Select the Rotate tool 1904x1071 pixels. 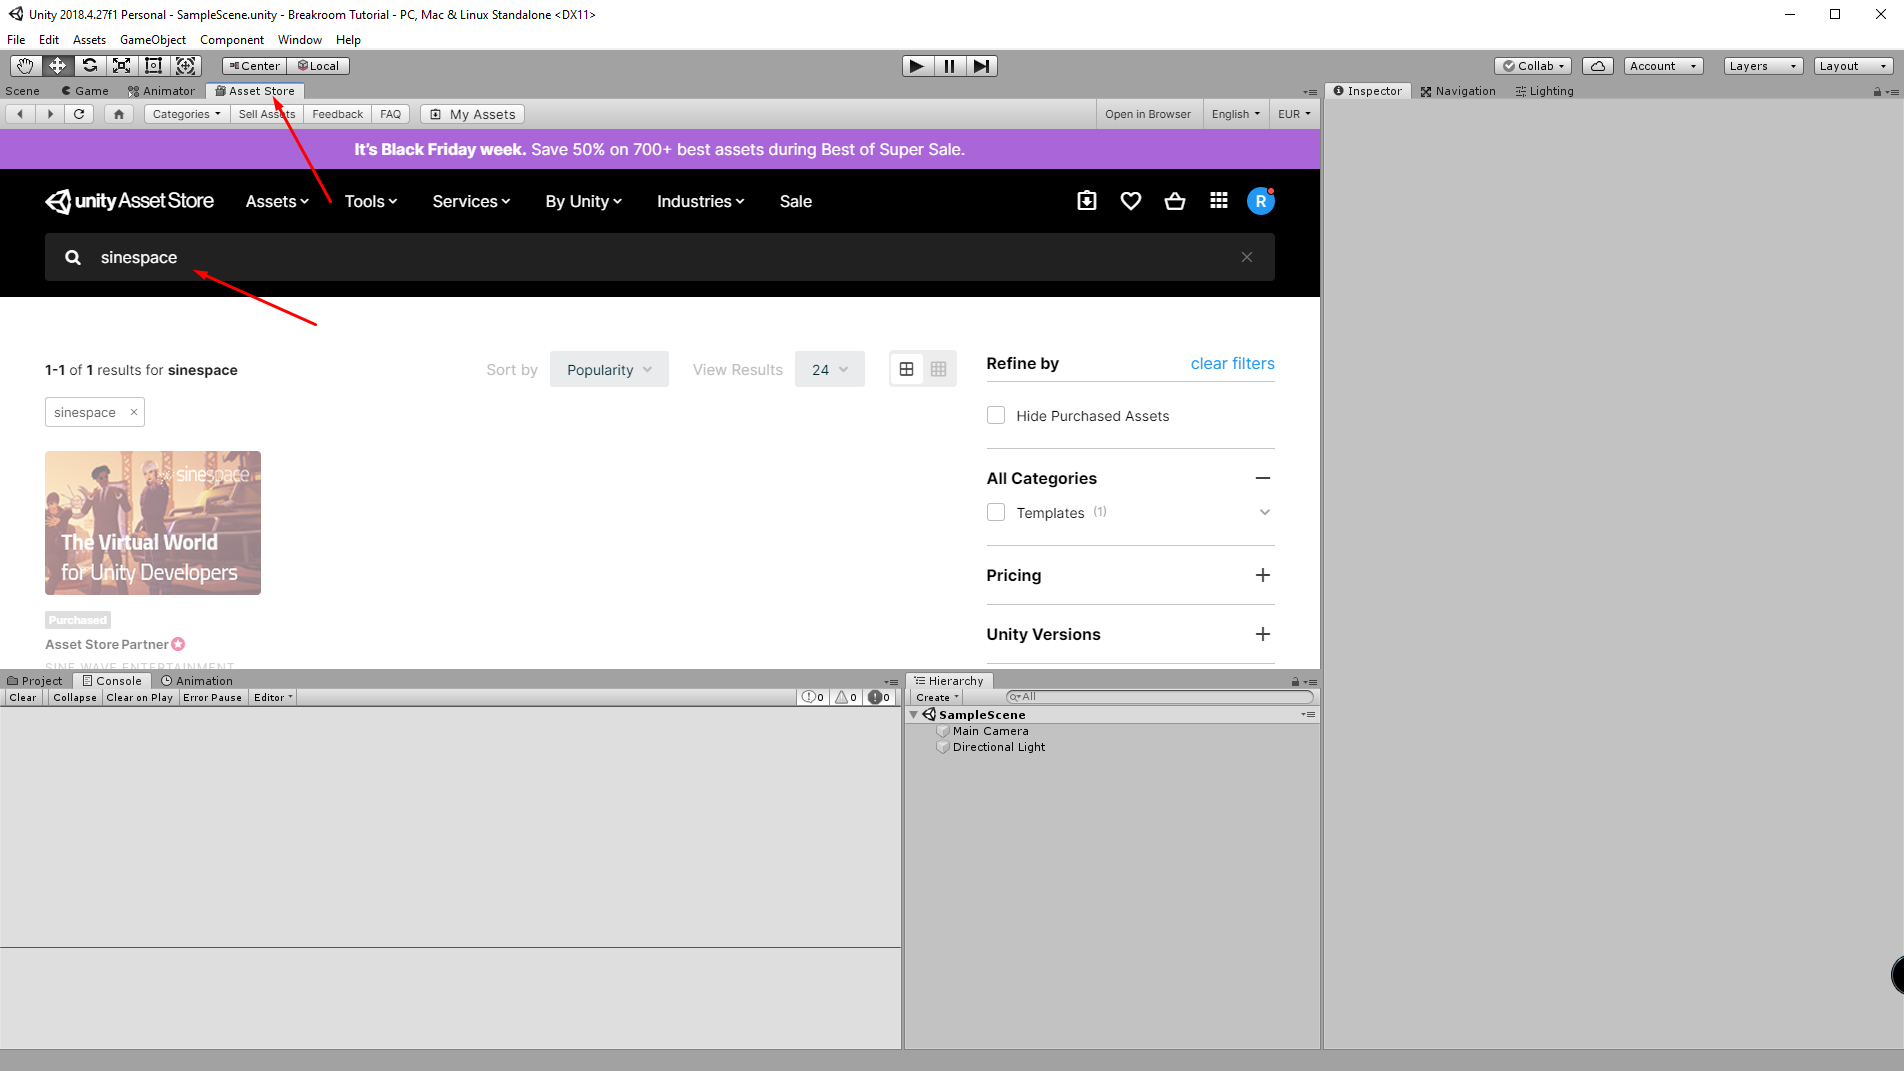point(89,66)
